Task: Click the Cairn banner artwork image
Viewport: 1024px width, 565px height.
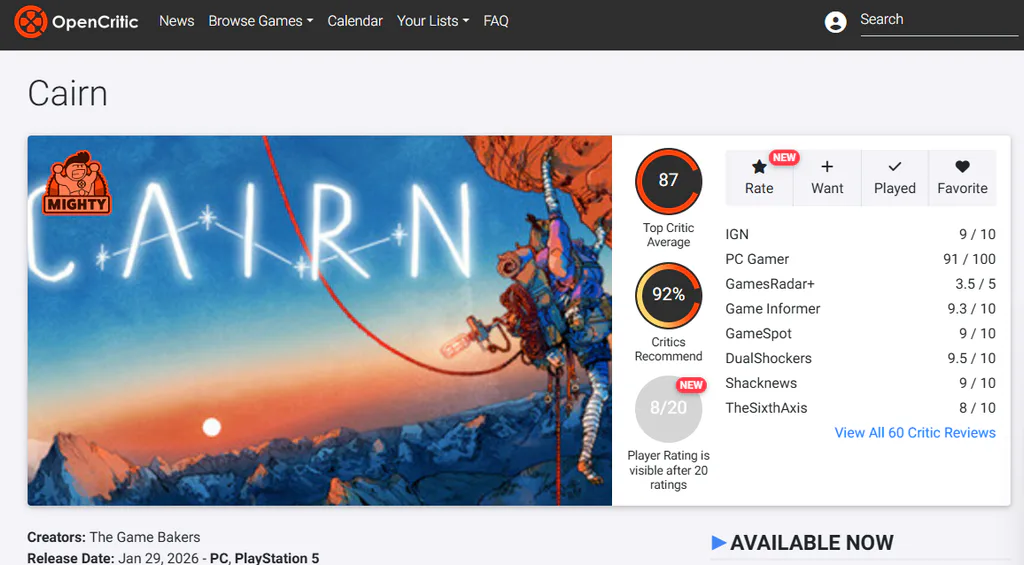Action: [x=319, y=320]
